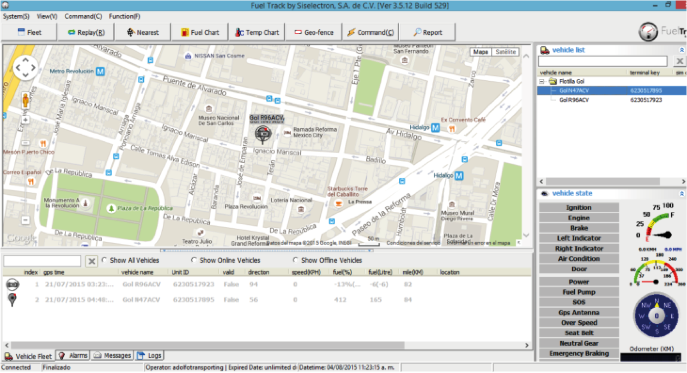Select Show Online Vehicles option

[x=194, y=260]
